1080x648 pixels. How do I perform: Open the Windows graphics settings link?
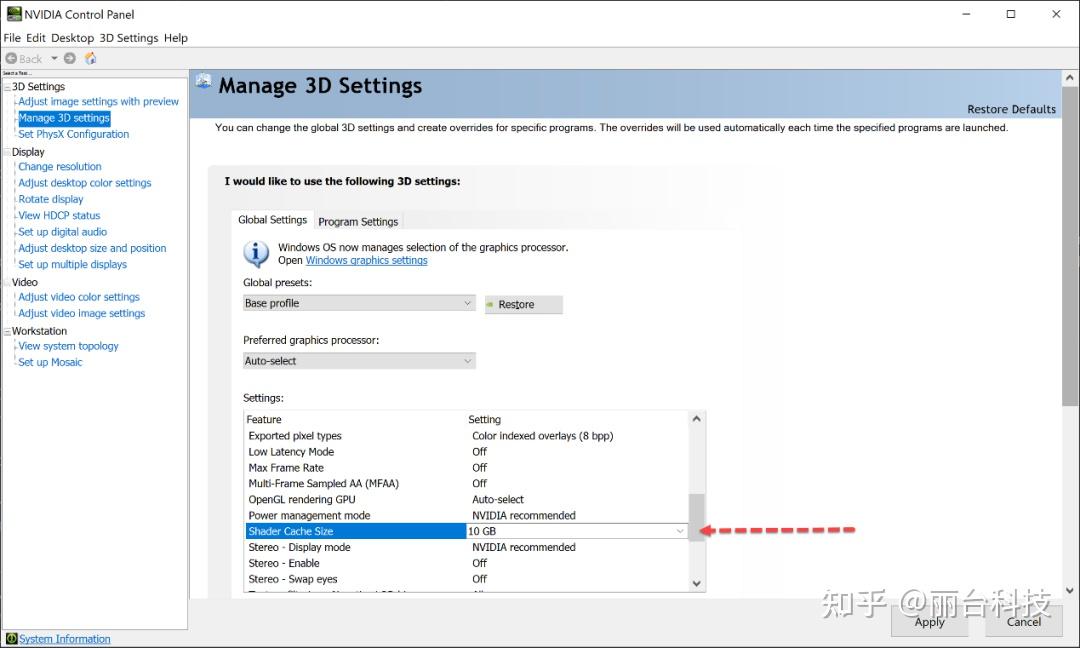[366, 260]
